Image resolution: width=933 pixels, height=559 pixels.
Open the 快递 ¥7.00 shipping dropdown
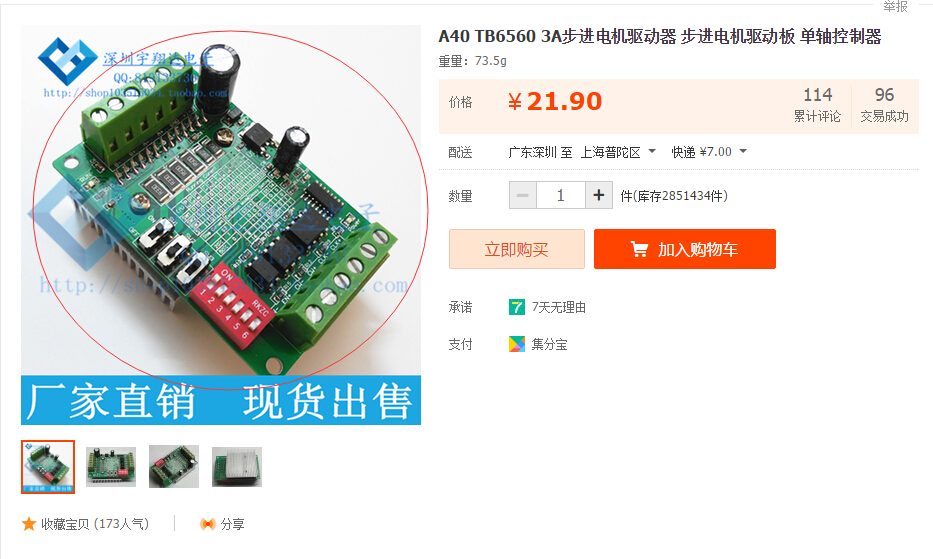tap(743, 151)
